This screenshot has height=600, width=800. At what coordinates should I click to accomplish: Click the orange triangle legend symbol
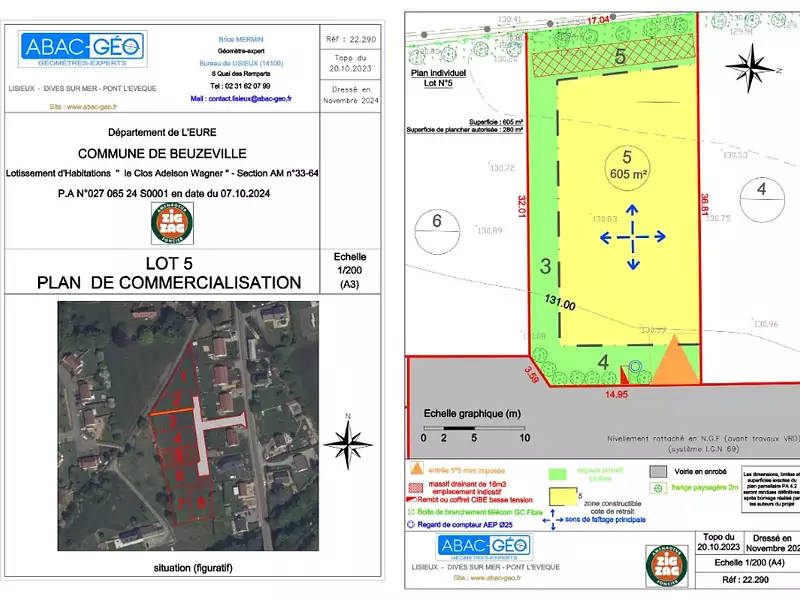pyautogui.click(x=417, y=468)
